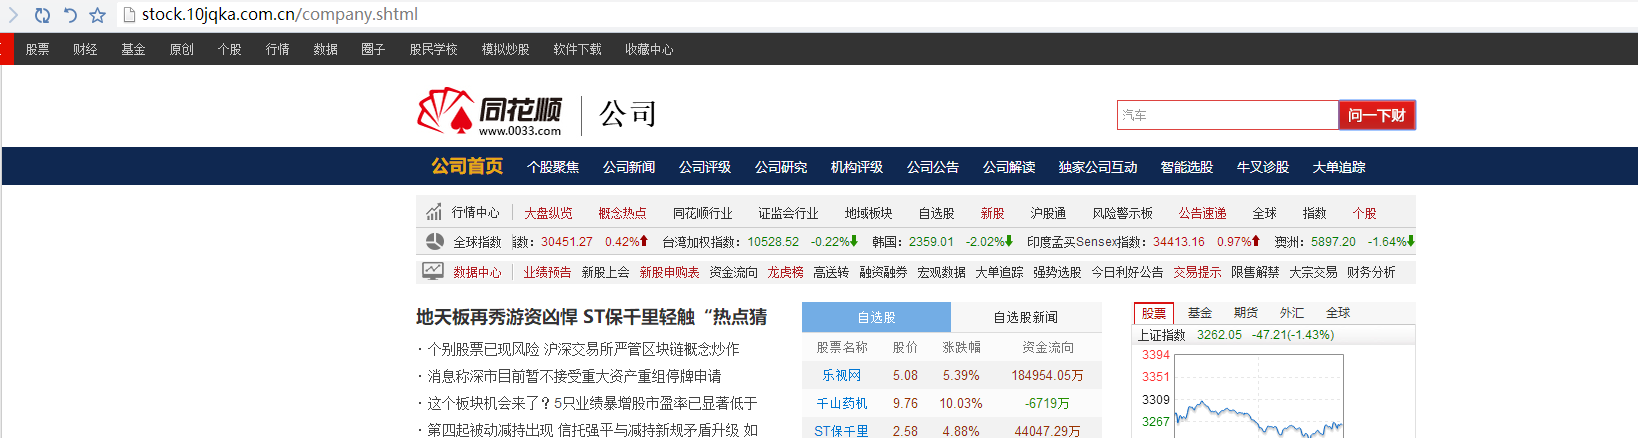This screenshot has height=438, width=1638.
Task: Click the search box containing 汽车
Action: [1227, 115]
